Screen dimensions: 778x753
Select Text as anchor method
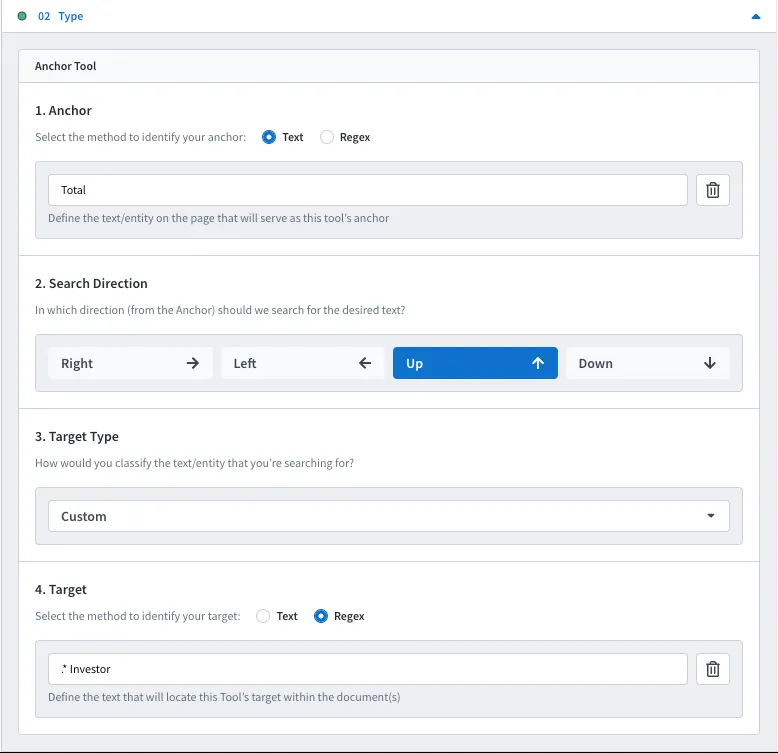click(x=269, y=137)
